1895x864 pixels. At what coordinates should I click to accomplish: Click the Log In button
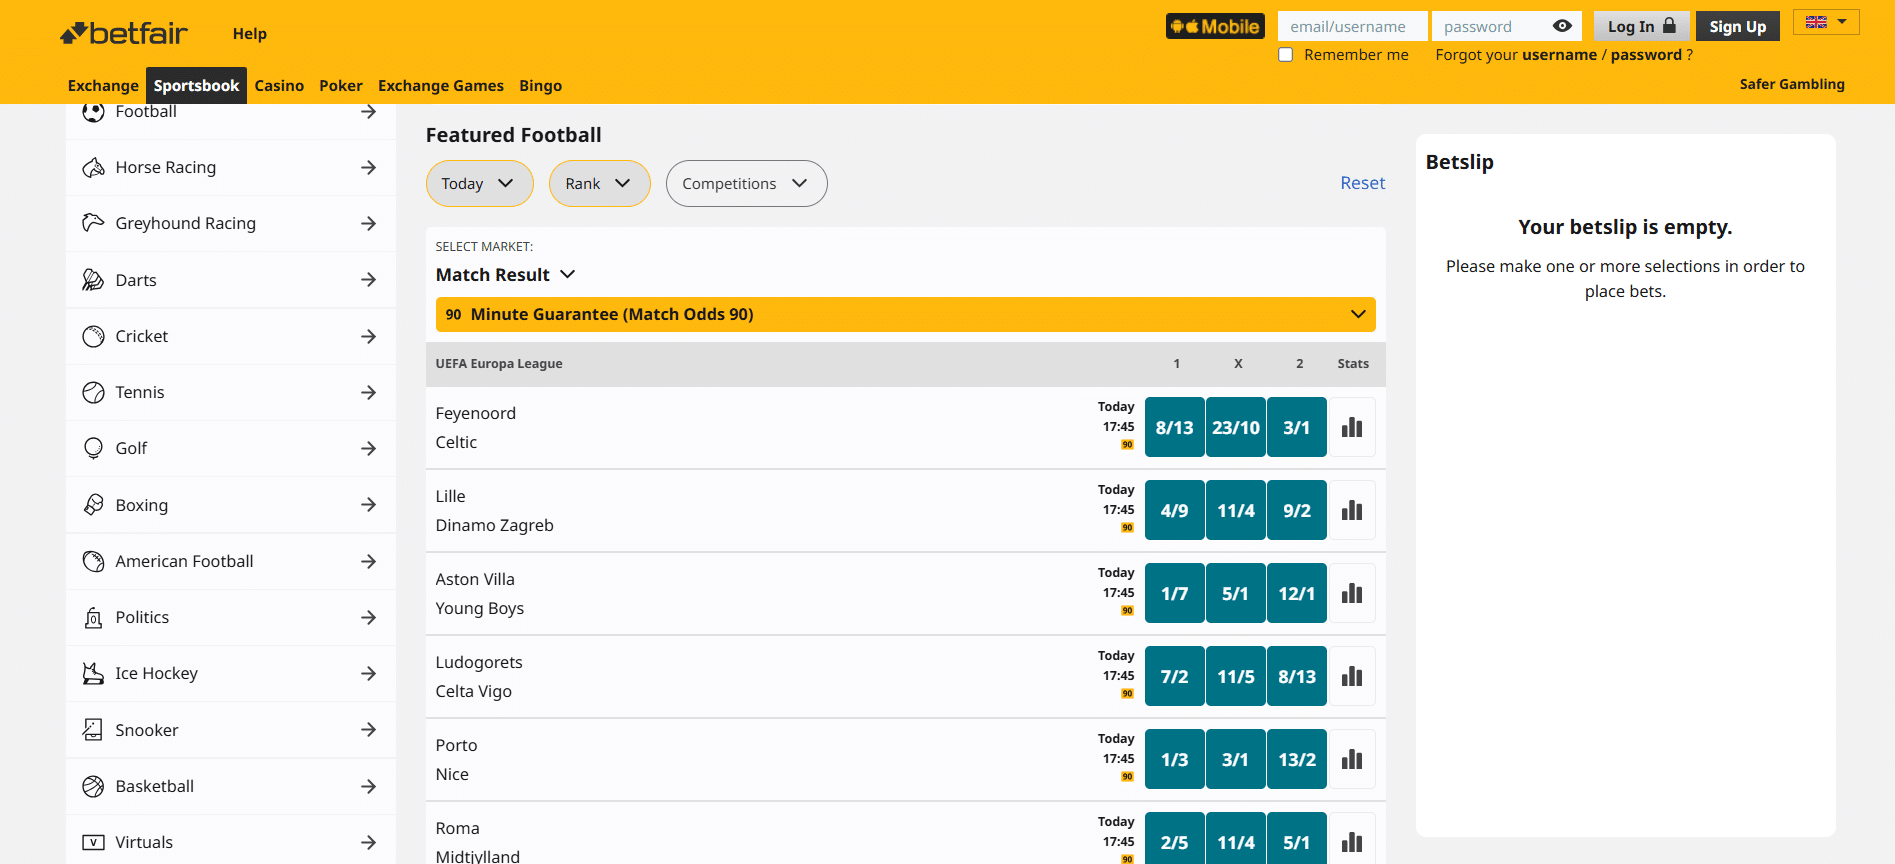(x=1642, y=26)
